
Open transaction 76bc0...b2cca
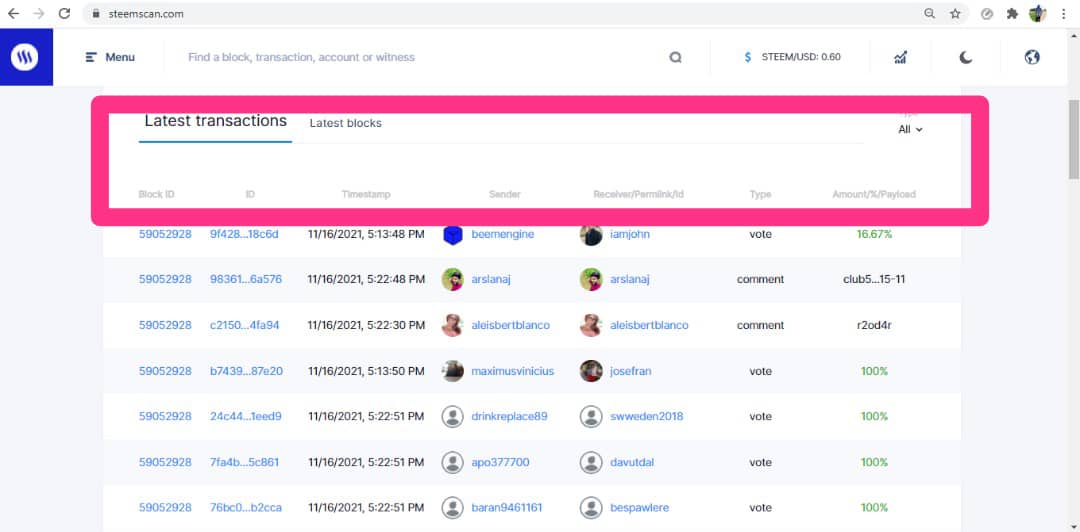coord(246,507)
